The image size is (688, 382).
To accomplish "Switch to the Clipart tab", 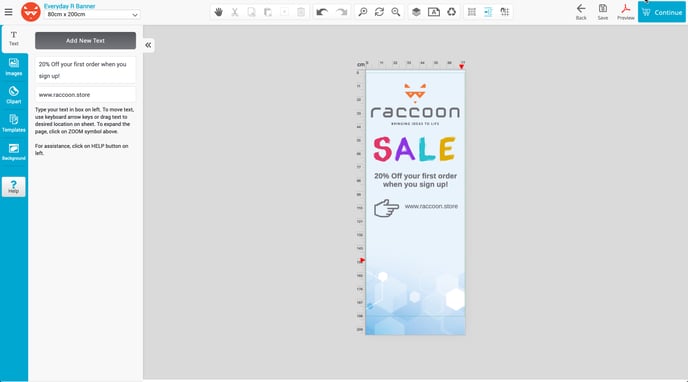I will click(x=14, y=95).
